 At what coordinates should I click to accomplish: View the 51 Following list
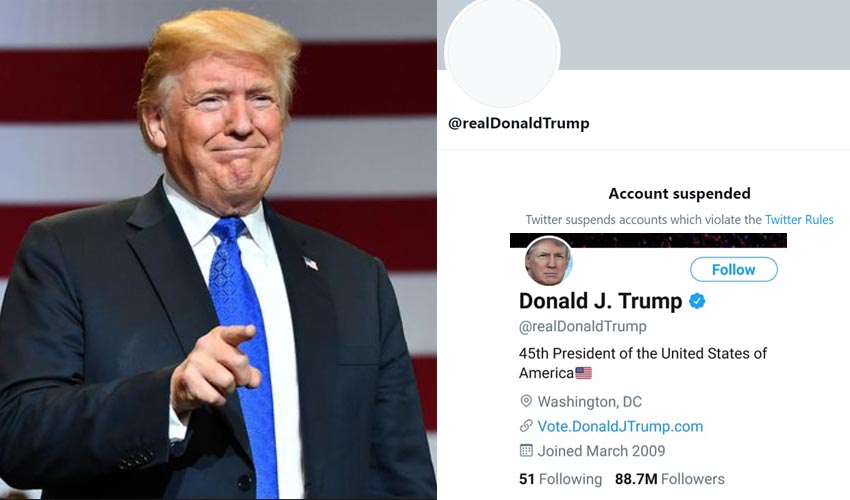pos(561,479)
